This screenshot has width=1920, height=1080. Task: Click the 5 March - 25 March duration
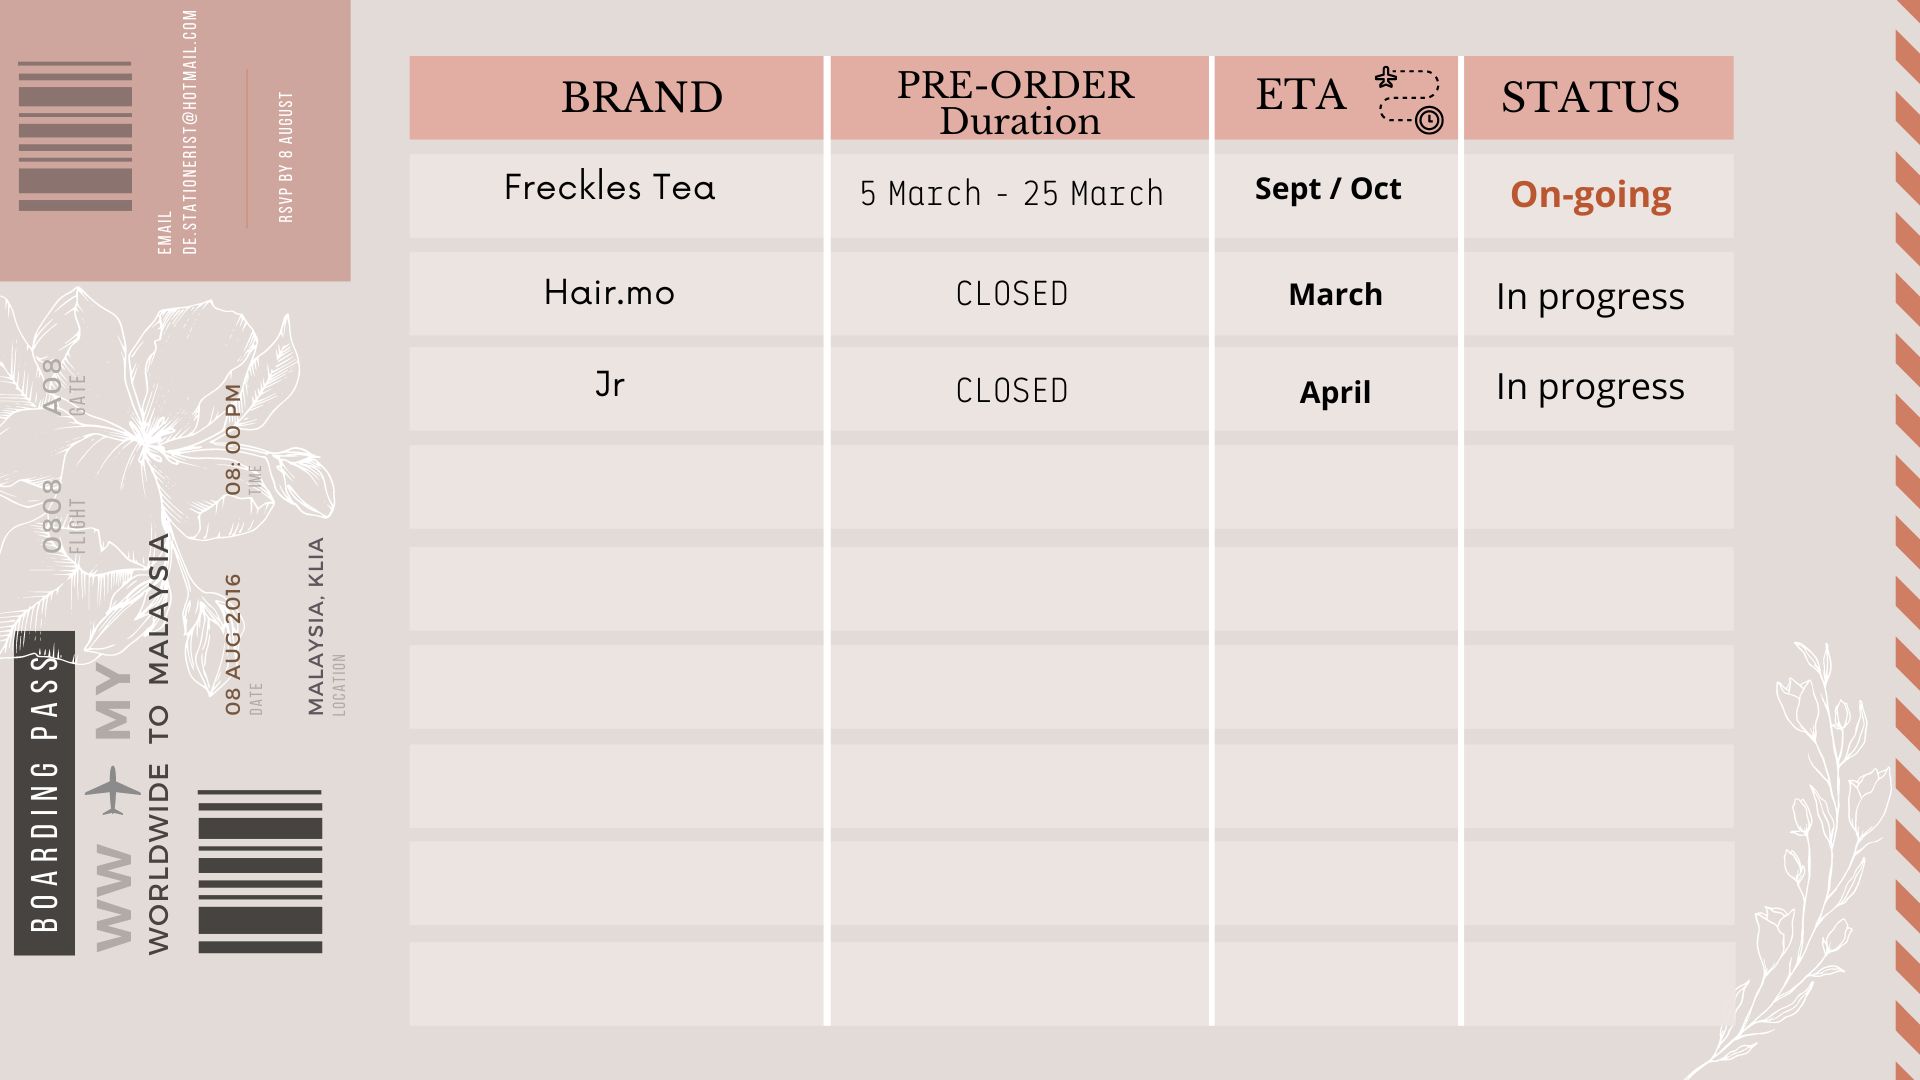1012,193
